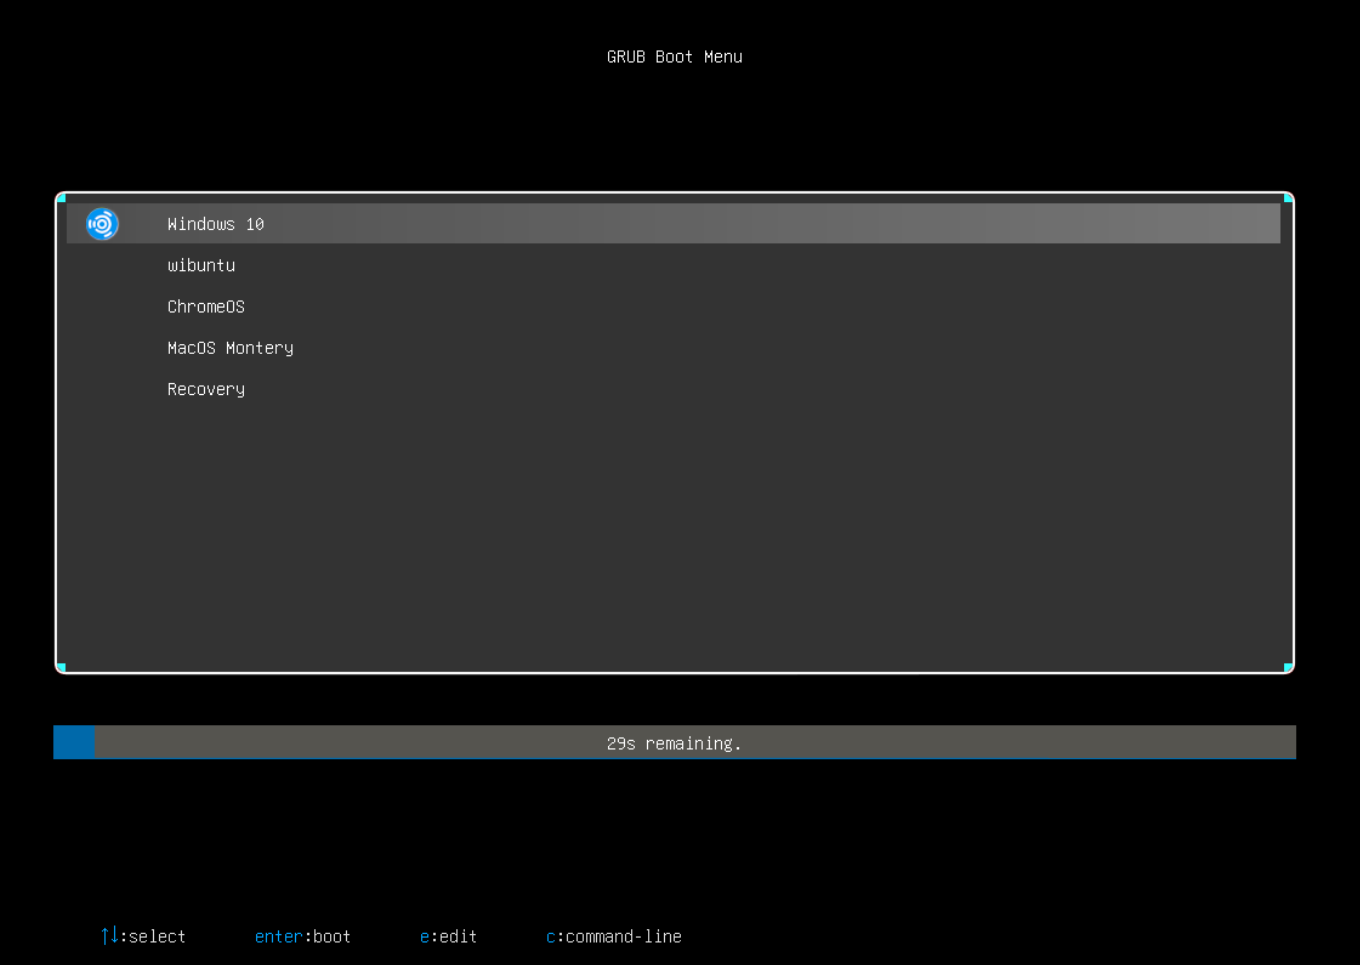The image size is (1360, 965).
Task: Click the bottom-left cyan corner marker
Action: [64, 665]
